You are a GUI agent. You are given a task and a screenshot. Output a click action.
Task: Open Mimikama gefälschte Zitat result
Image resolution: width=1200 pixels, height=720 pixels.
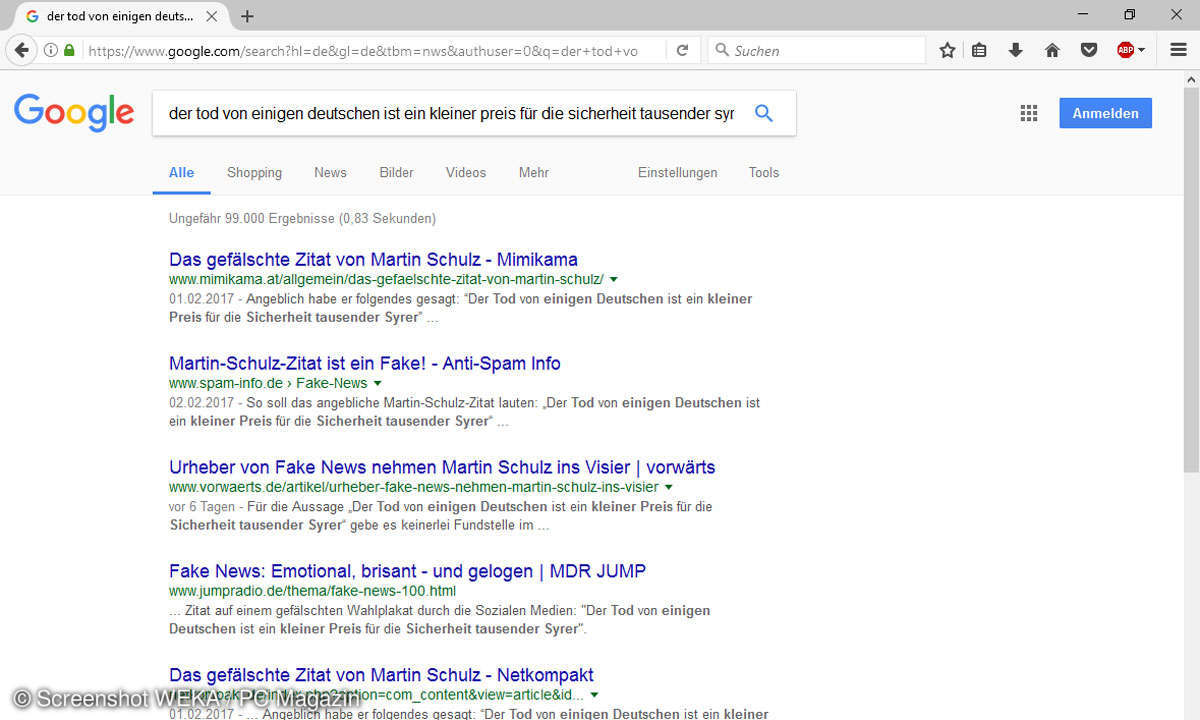tap(373, 259)
